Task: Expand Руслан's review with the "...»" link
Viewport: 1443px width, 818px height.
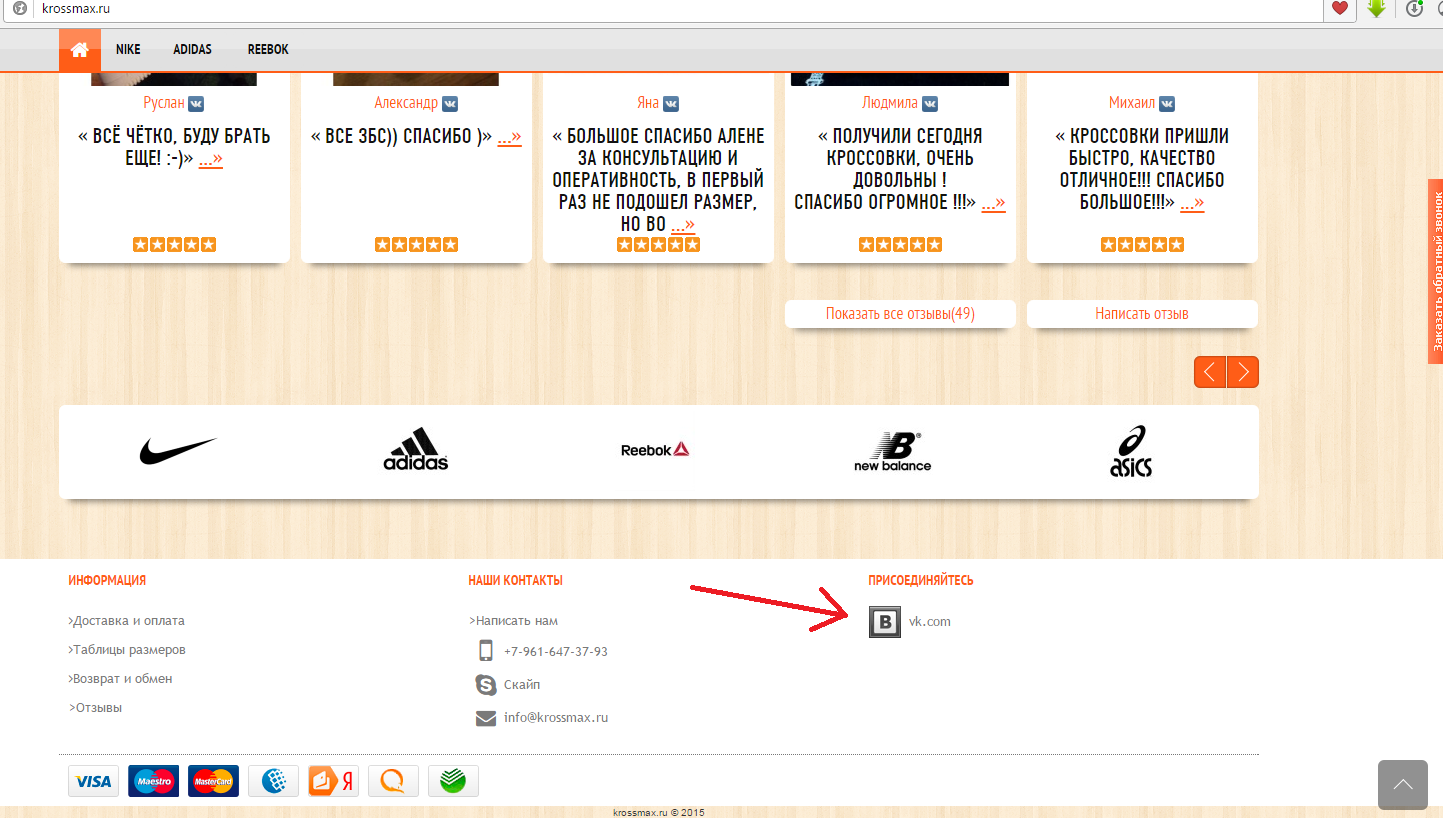Action: (210, 159)
